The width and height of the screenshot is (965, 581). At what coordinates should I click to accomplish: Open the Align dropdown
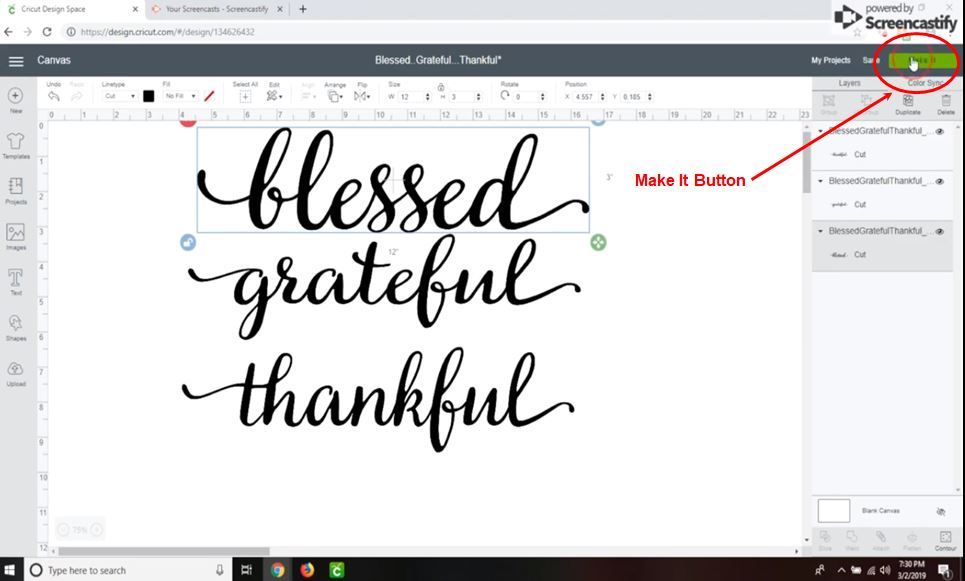coord(308,96)
